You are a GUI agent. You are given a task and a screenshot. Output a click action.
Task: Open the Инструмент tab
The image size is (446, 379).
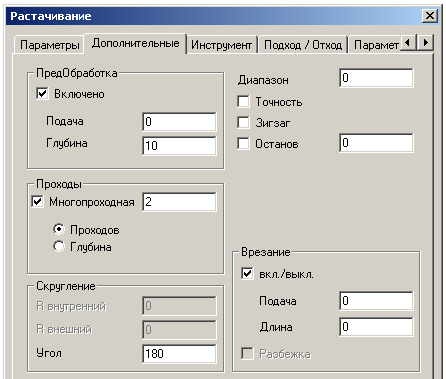222,45
